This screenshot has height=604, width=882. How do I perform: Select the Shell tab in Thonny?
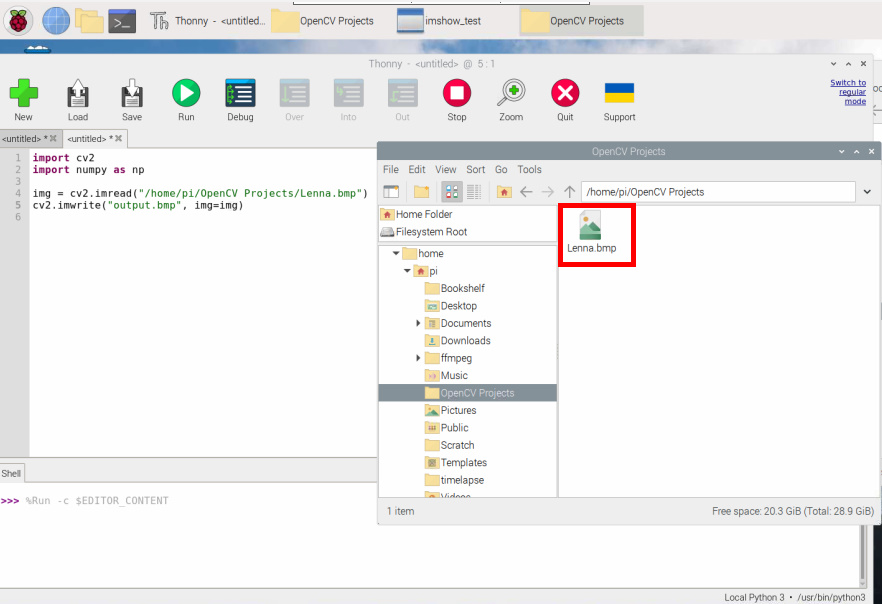pyautogui.click(x=11, y=474)
